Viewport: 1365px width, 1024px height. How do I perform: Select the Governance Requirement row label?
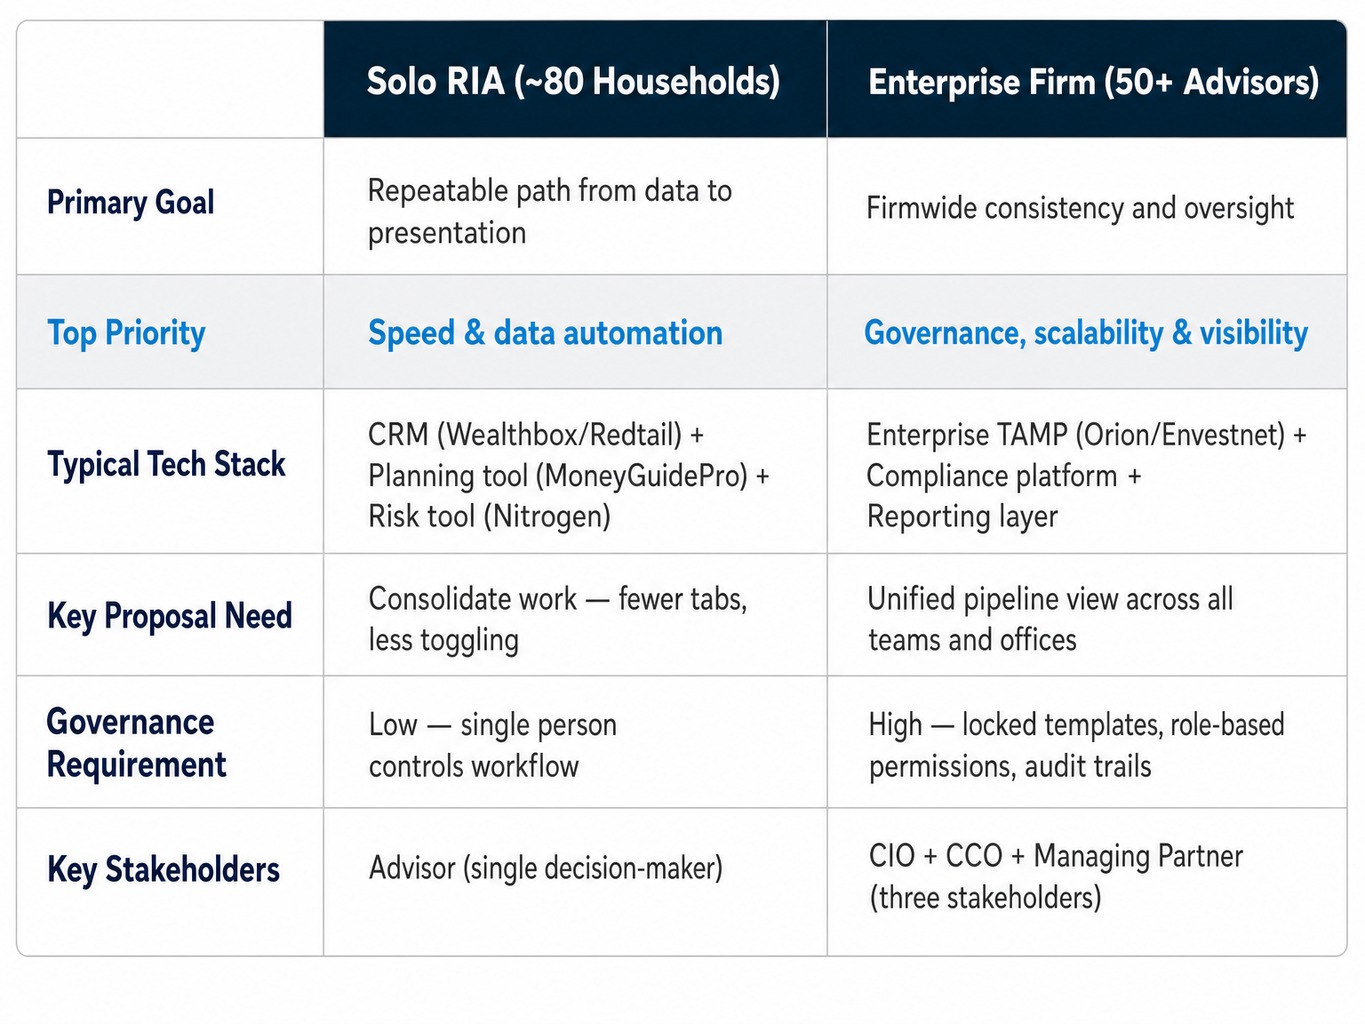pyautogui.click(x=137, y=743)
